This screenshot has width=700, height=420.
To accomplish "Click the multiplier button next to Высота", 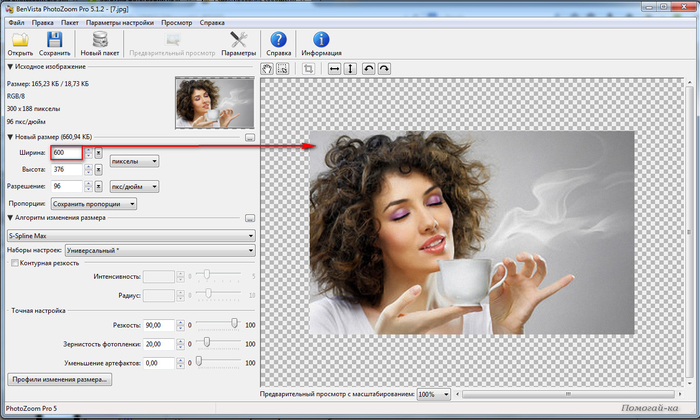I will click(99, 170).
